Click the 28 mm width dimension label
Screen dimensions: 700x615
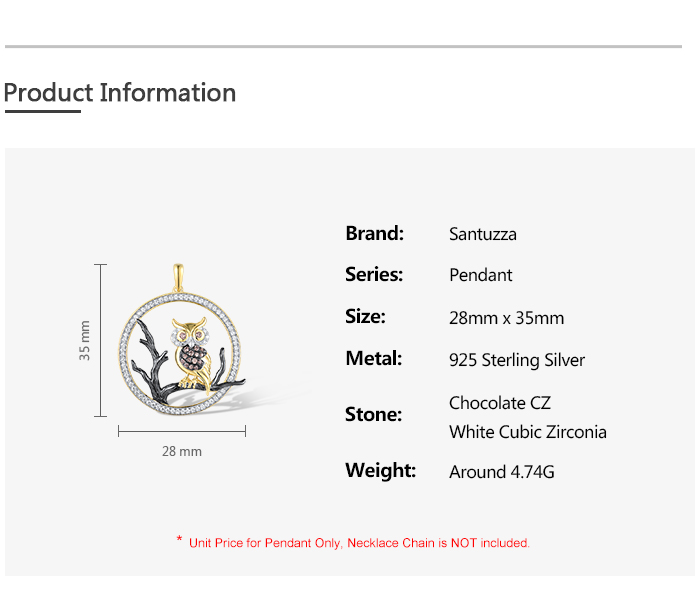click(182, 452)
